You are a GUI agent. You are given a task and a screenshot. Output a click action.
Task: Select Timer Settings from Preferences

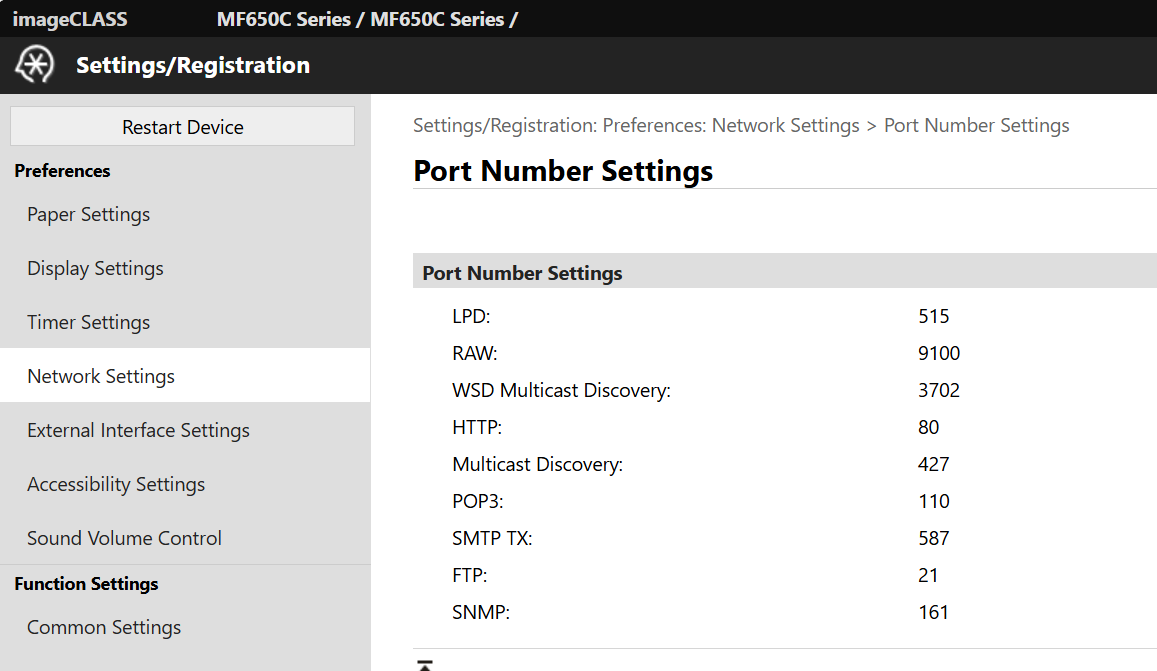click(x=89, y=323)
